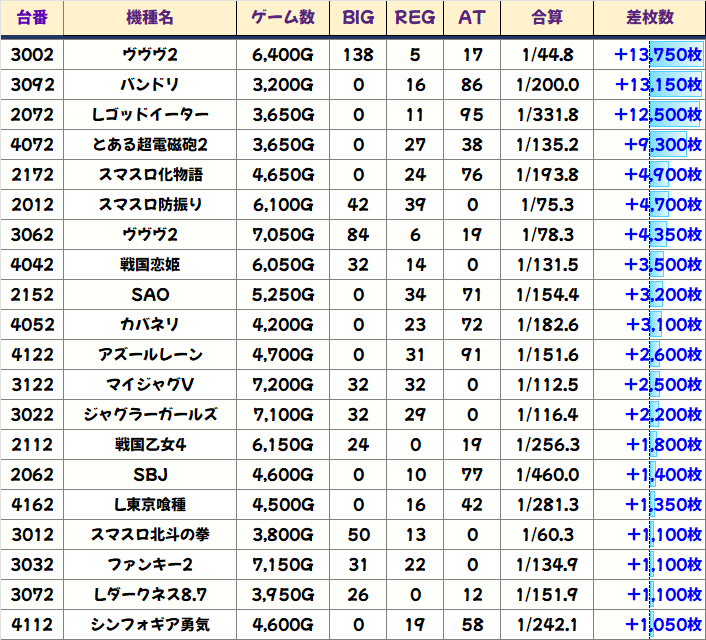
Task: Click the 差枚数 column header
Action: pyautogui.click(x=648, y=18)
